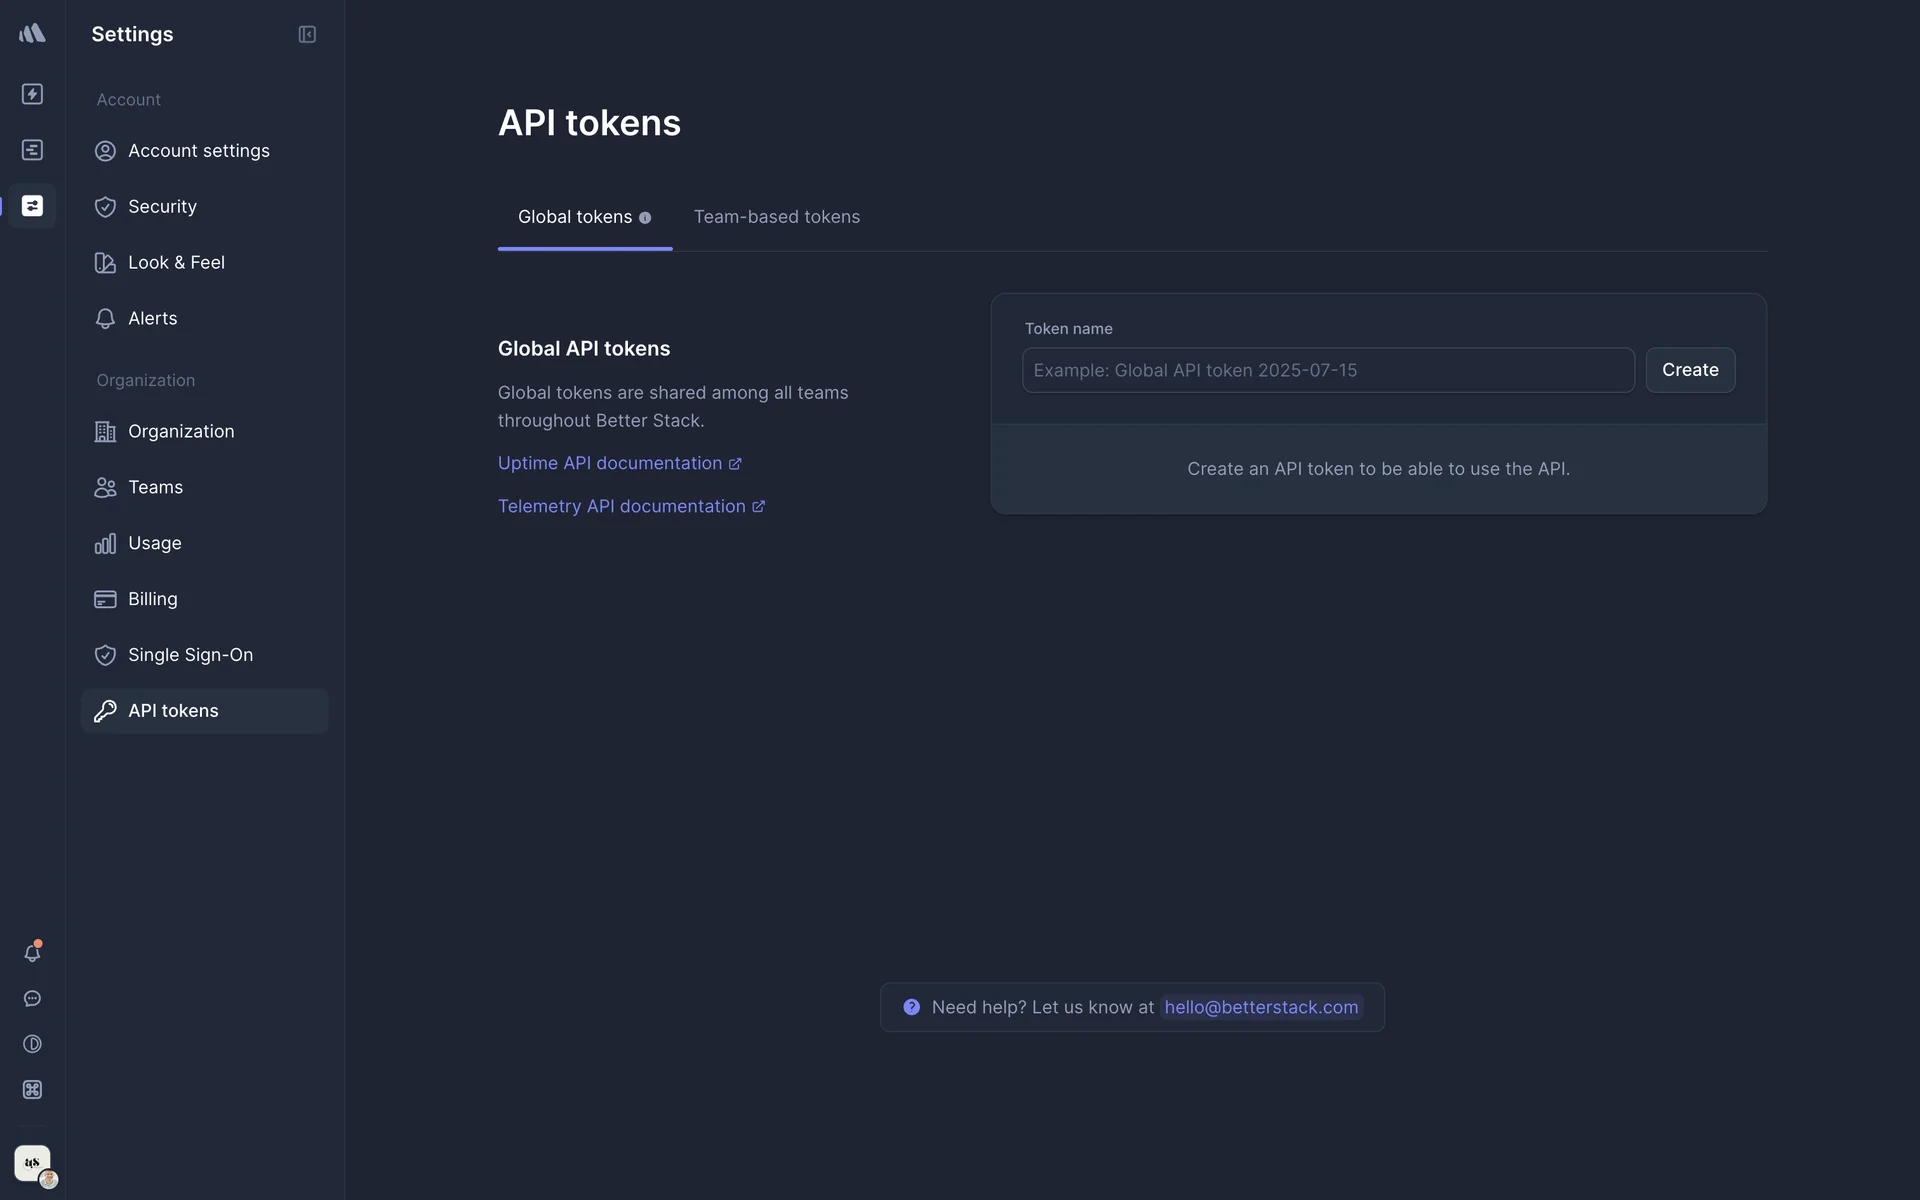Click the hello@betterstack.com email link
Viewport: 1920px width, 1200px height.
click(1260, 1007)
